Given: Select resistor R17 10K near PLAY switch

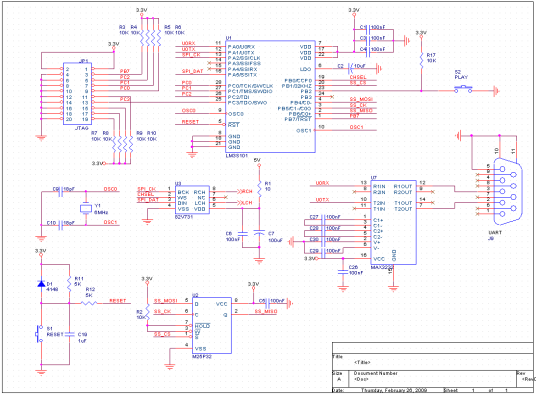Looking at the screenshot, I should pyautogui.click(x=421, y=59).
